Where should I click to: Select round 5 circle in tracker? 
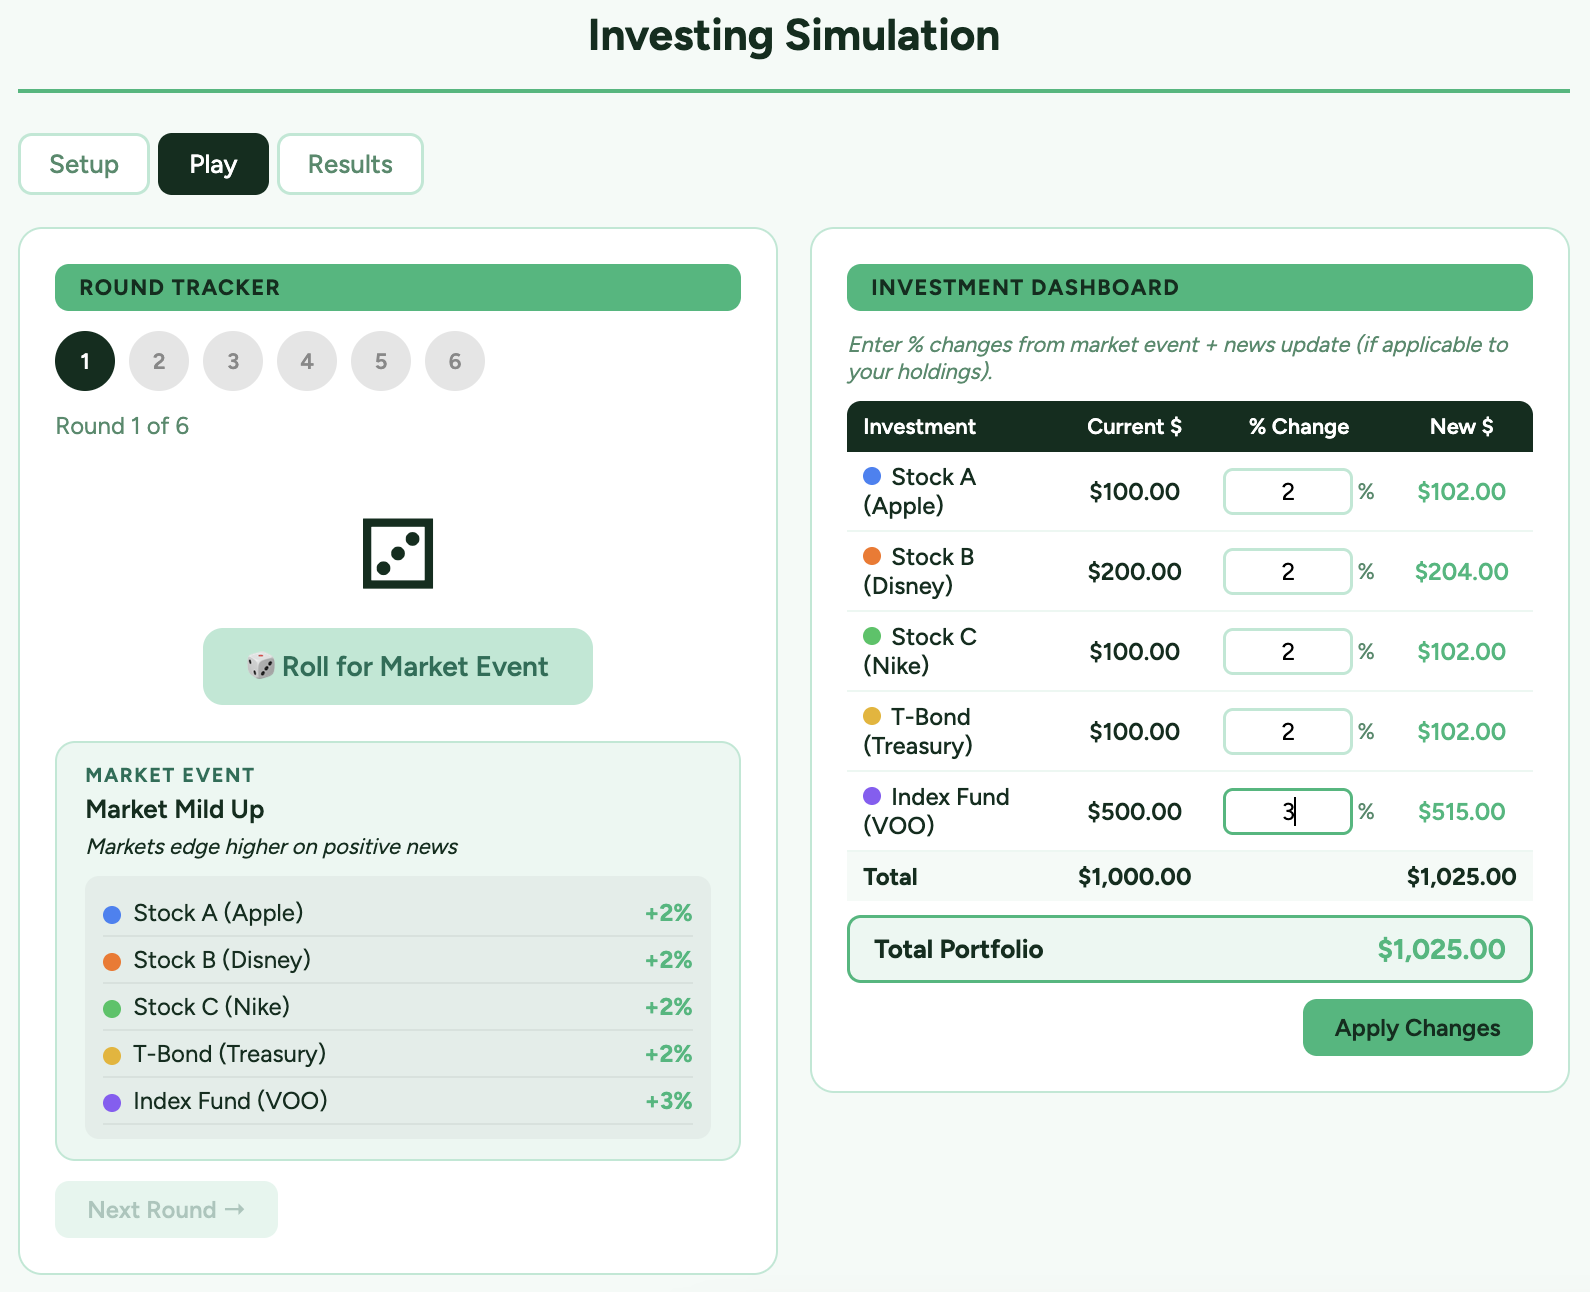381,361
